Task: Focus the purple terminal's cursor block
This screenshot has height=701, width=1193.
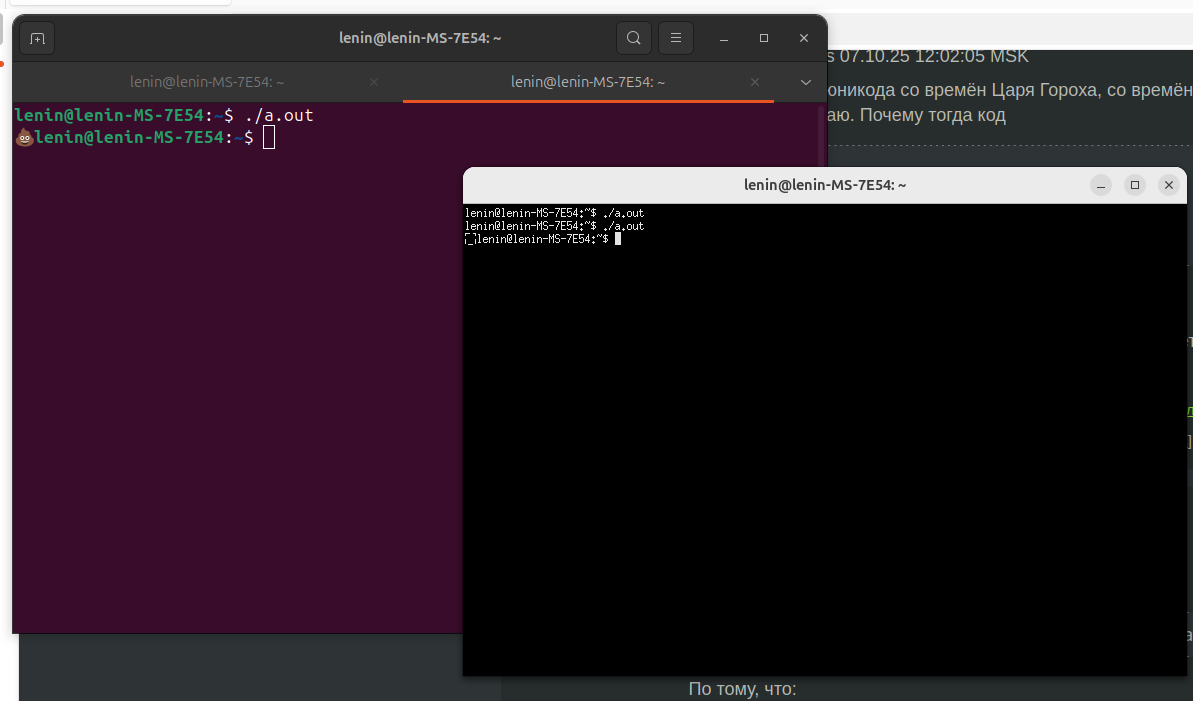Action: [268, 138]
